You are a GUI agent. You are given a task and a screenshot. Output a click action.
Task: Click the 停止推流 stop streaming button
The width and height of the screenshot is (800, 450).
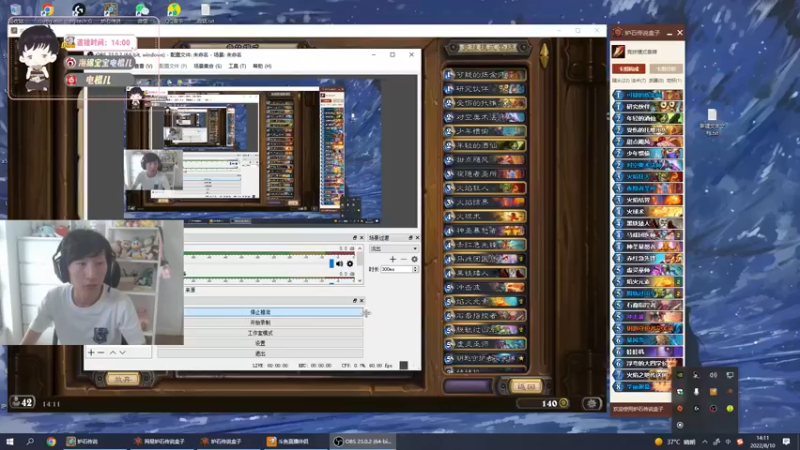260,312
